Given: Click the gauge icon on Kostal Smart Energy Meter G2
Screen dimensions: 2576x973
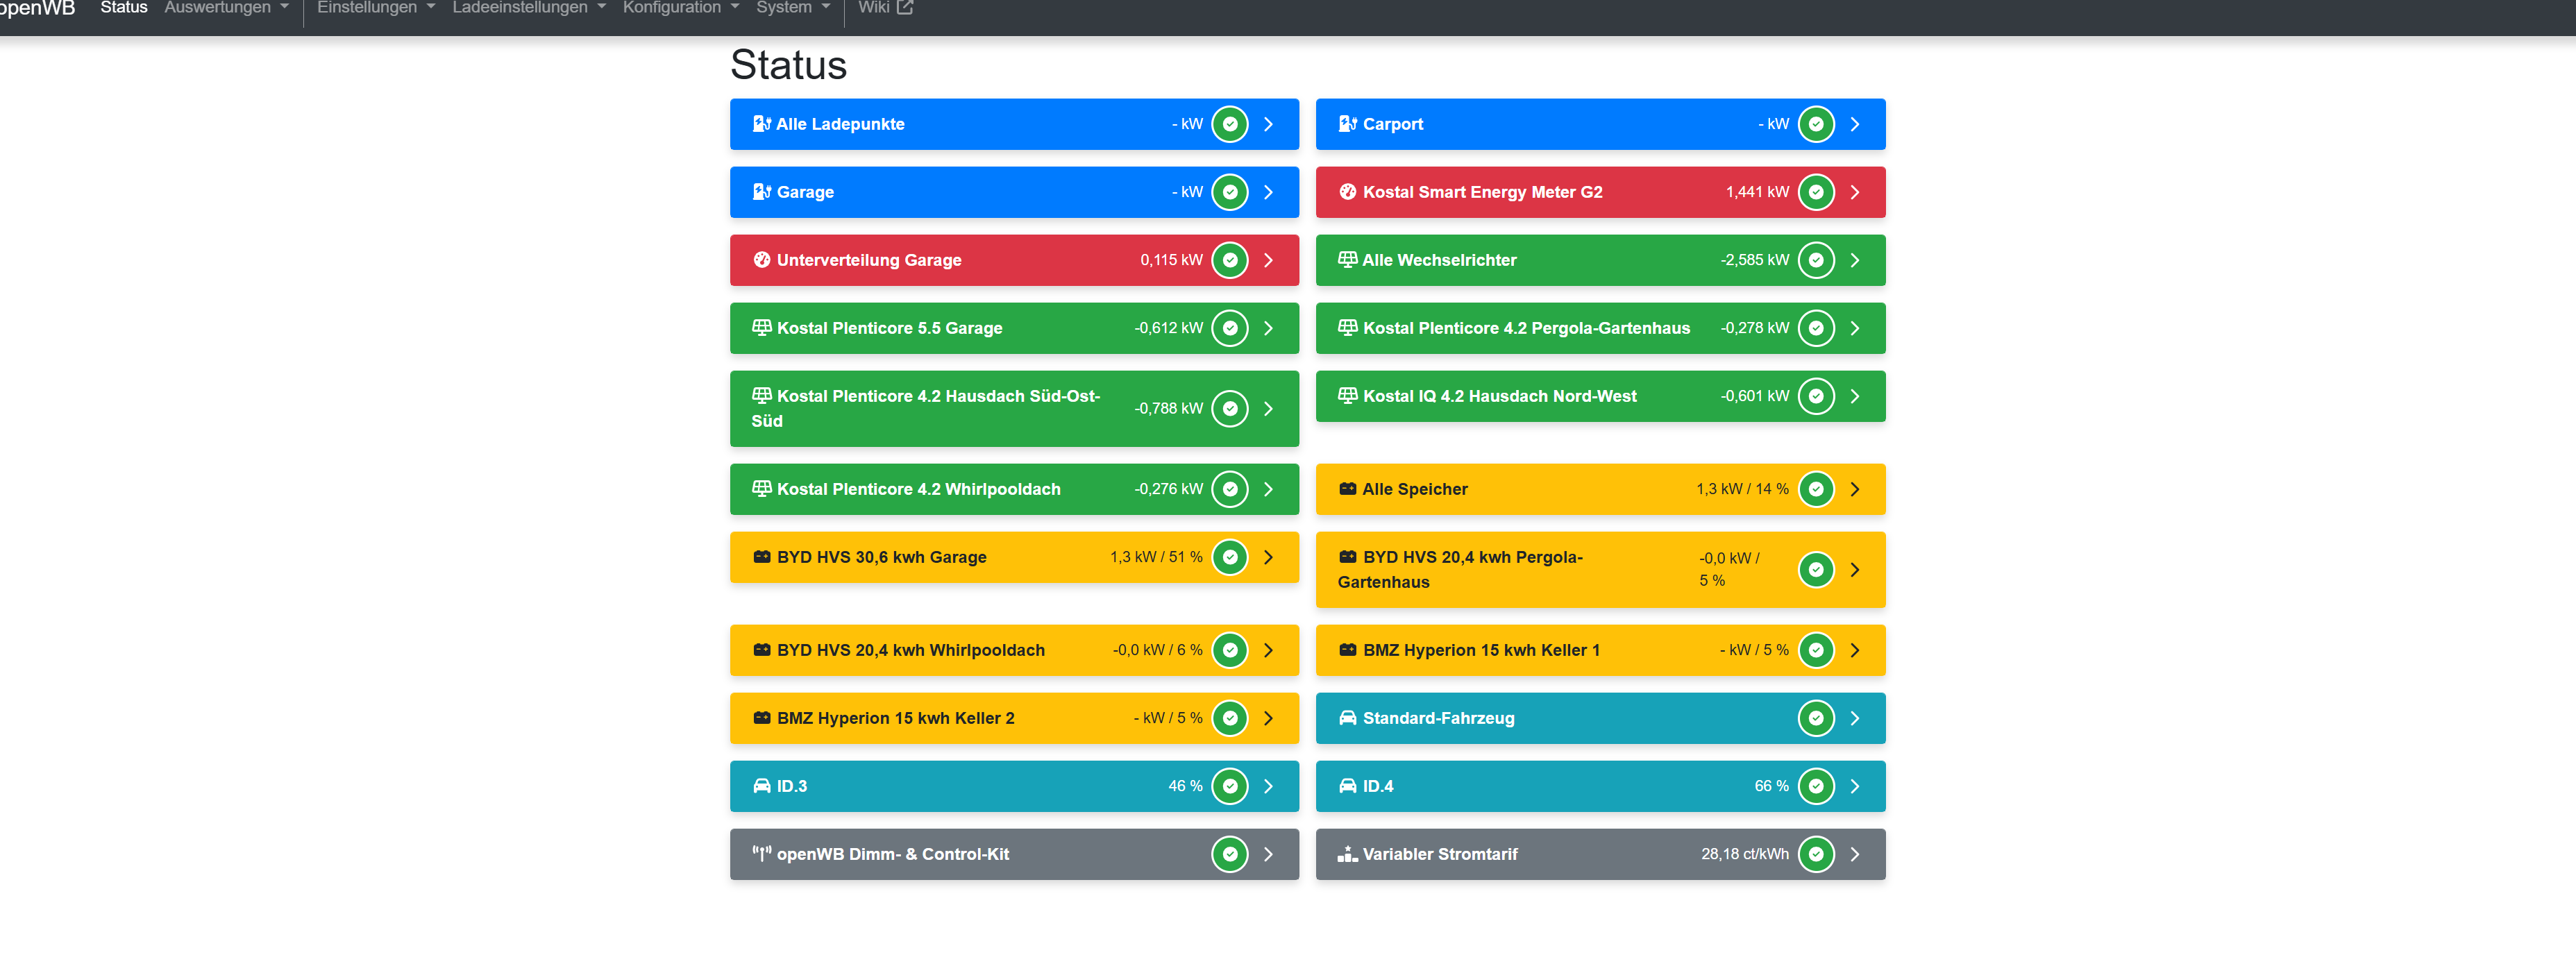Looking at the screenshot, I should (x=1347, y=192).
